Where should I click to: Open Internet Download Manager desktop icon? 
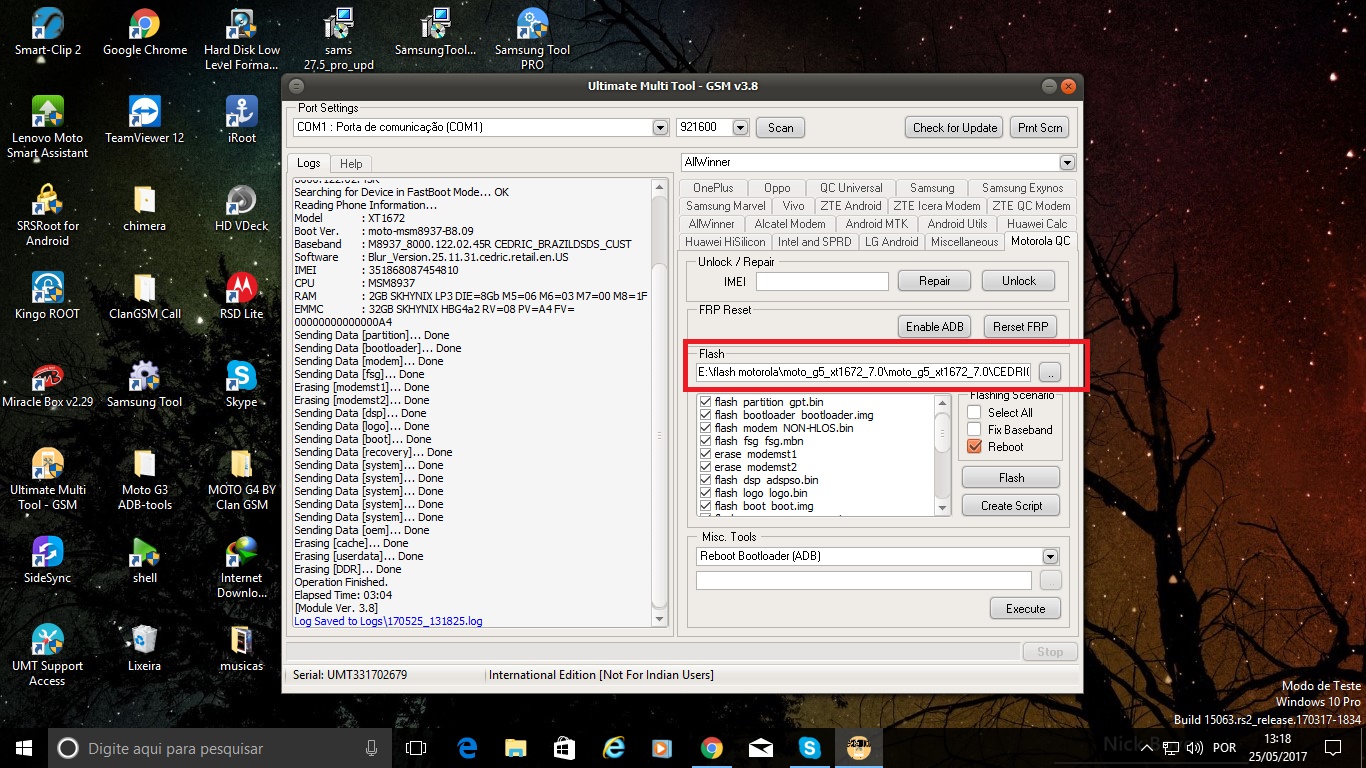pyautogui.click(x=242, y=567)
